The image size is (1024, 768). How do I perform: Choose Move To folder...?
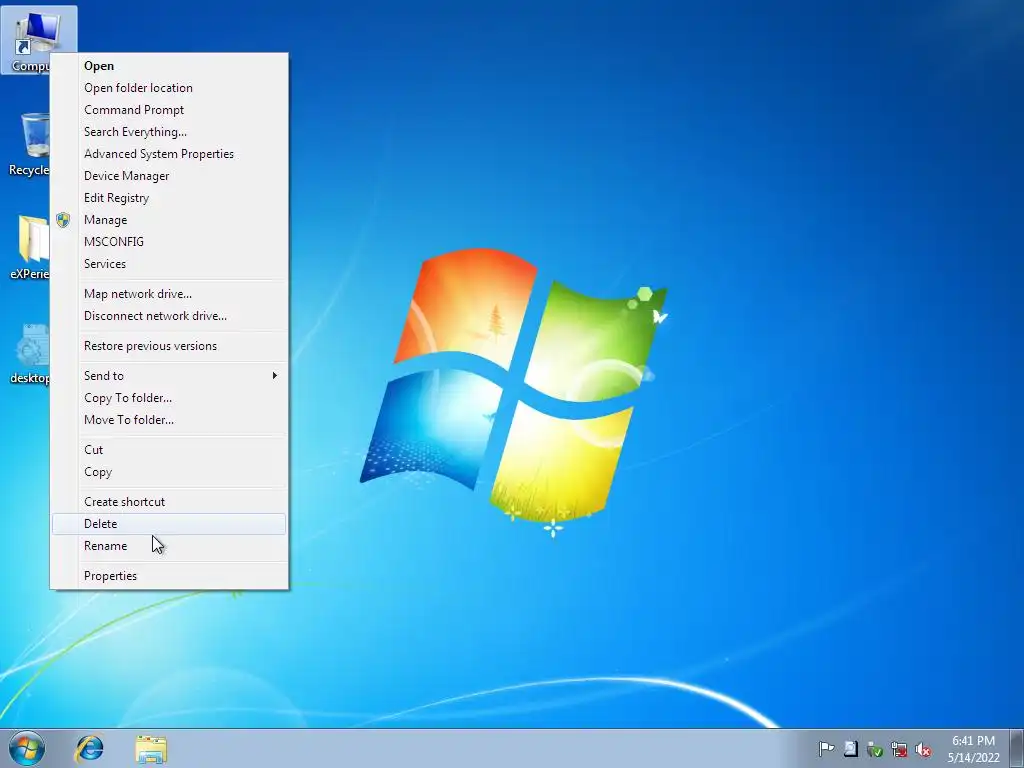click(x=169, y=420)
